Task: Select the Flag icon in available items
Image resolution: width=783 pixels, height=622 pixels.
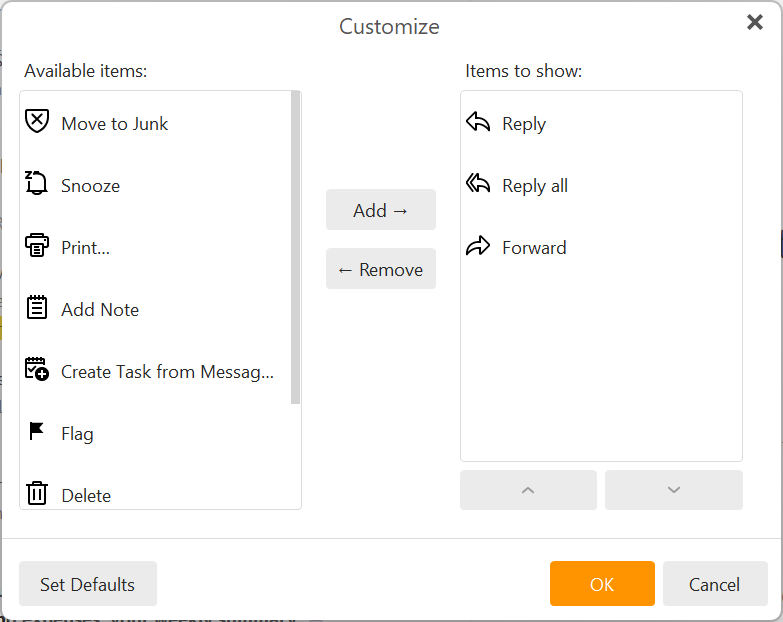Action: (37, 432)
